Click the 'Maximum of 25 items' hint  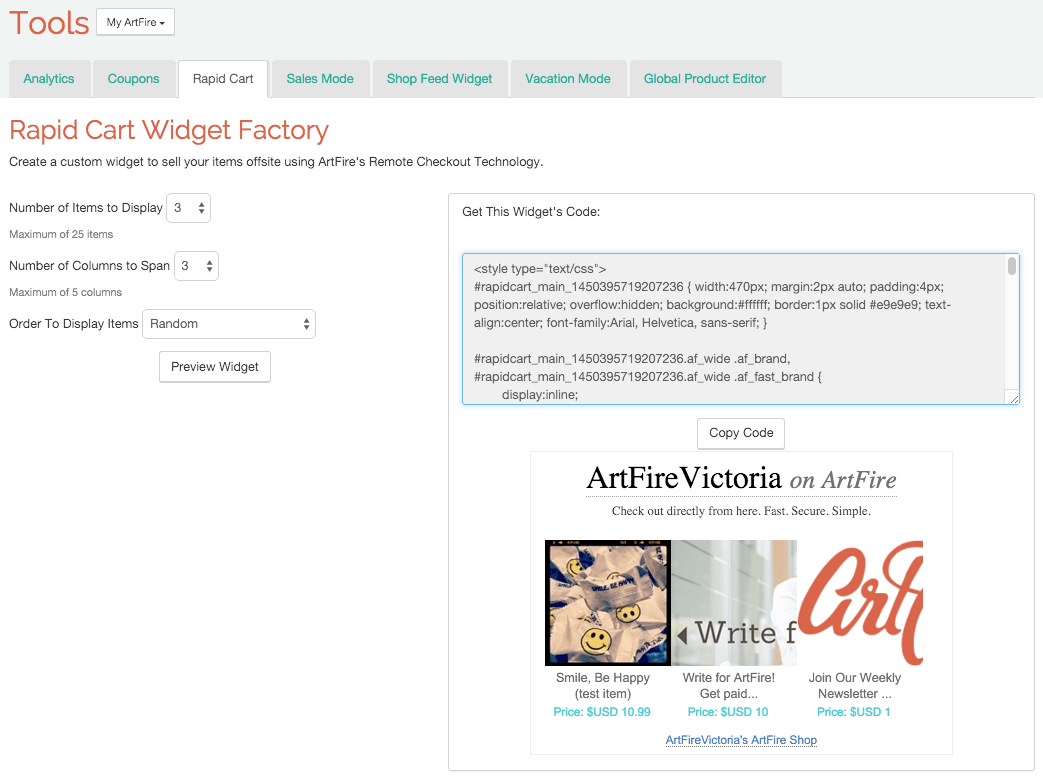[x=61, y=234]
